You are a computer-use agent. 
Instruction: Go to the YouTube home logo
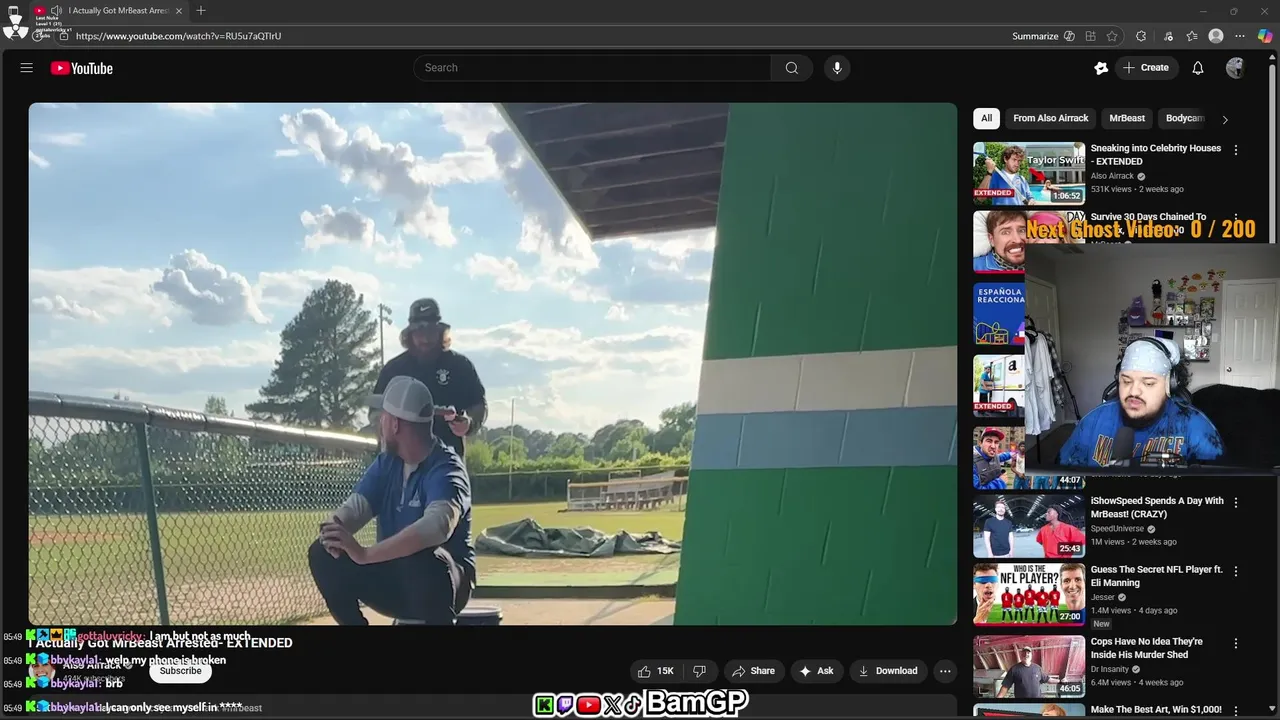(x=82, y=68)
